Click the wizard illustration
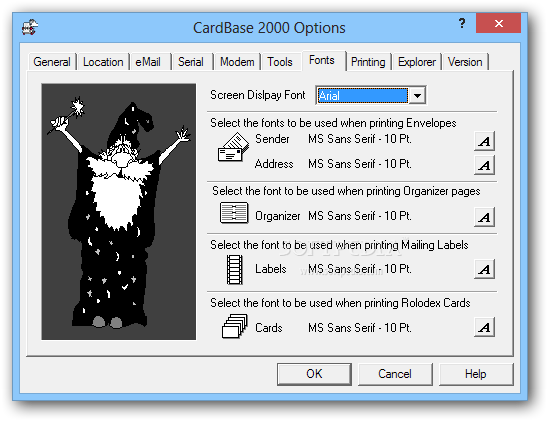This screenshot has width=548, height=421. pos(118,211)
